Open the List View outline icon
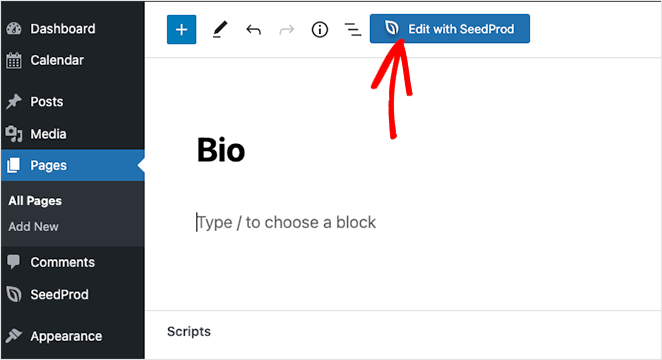 click(x=353, y=30)
